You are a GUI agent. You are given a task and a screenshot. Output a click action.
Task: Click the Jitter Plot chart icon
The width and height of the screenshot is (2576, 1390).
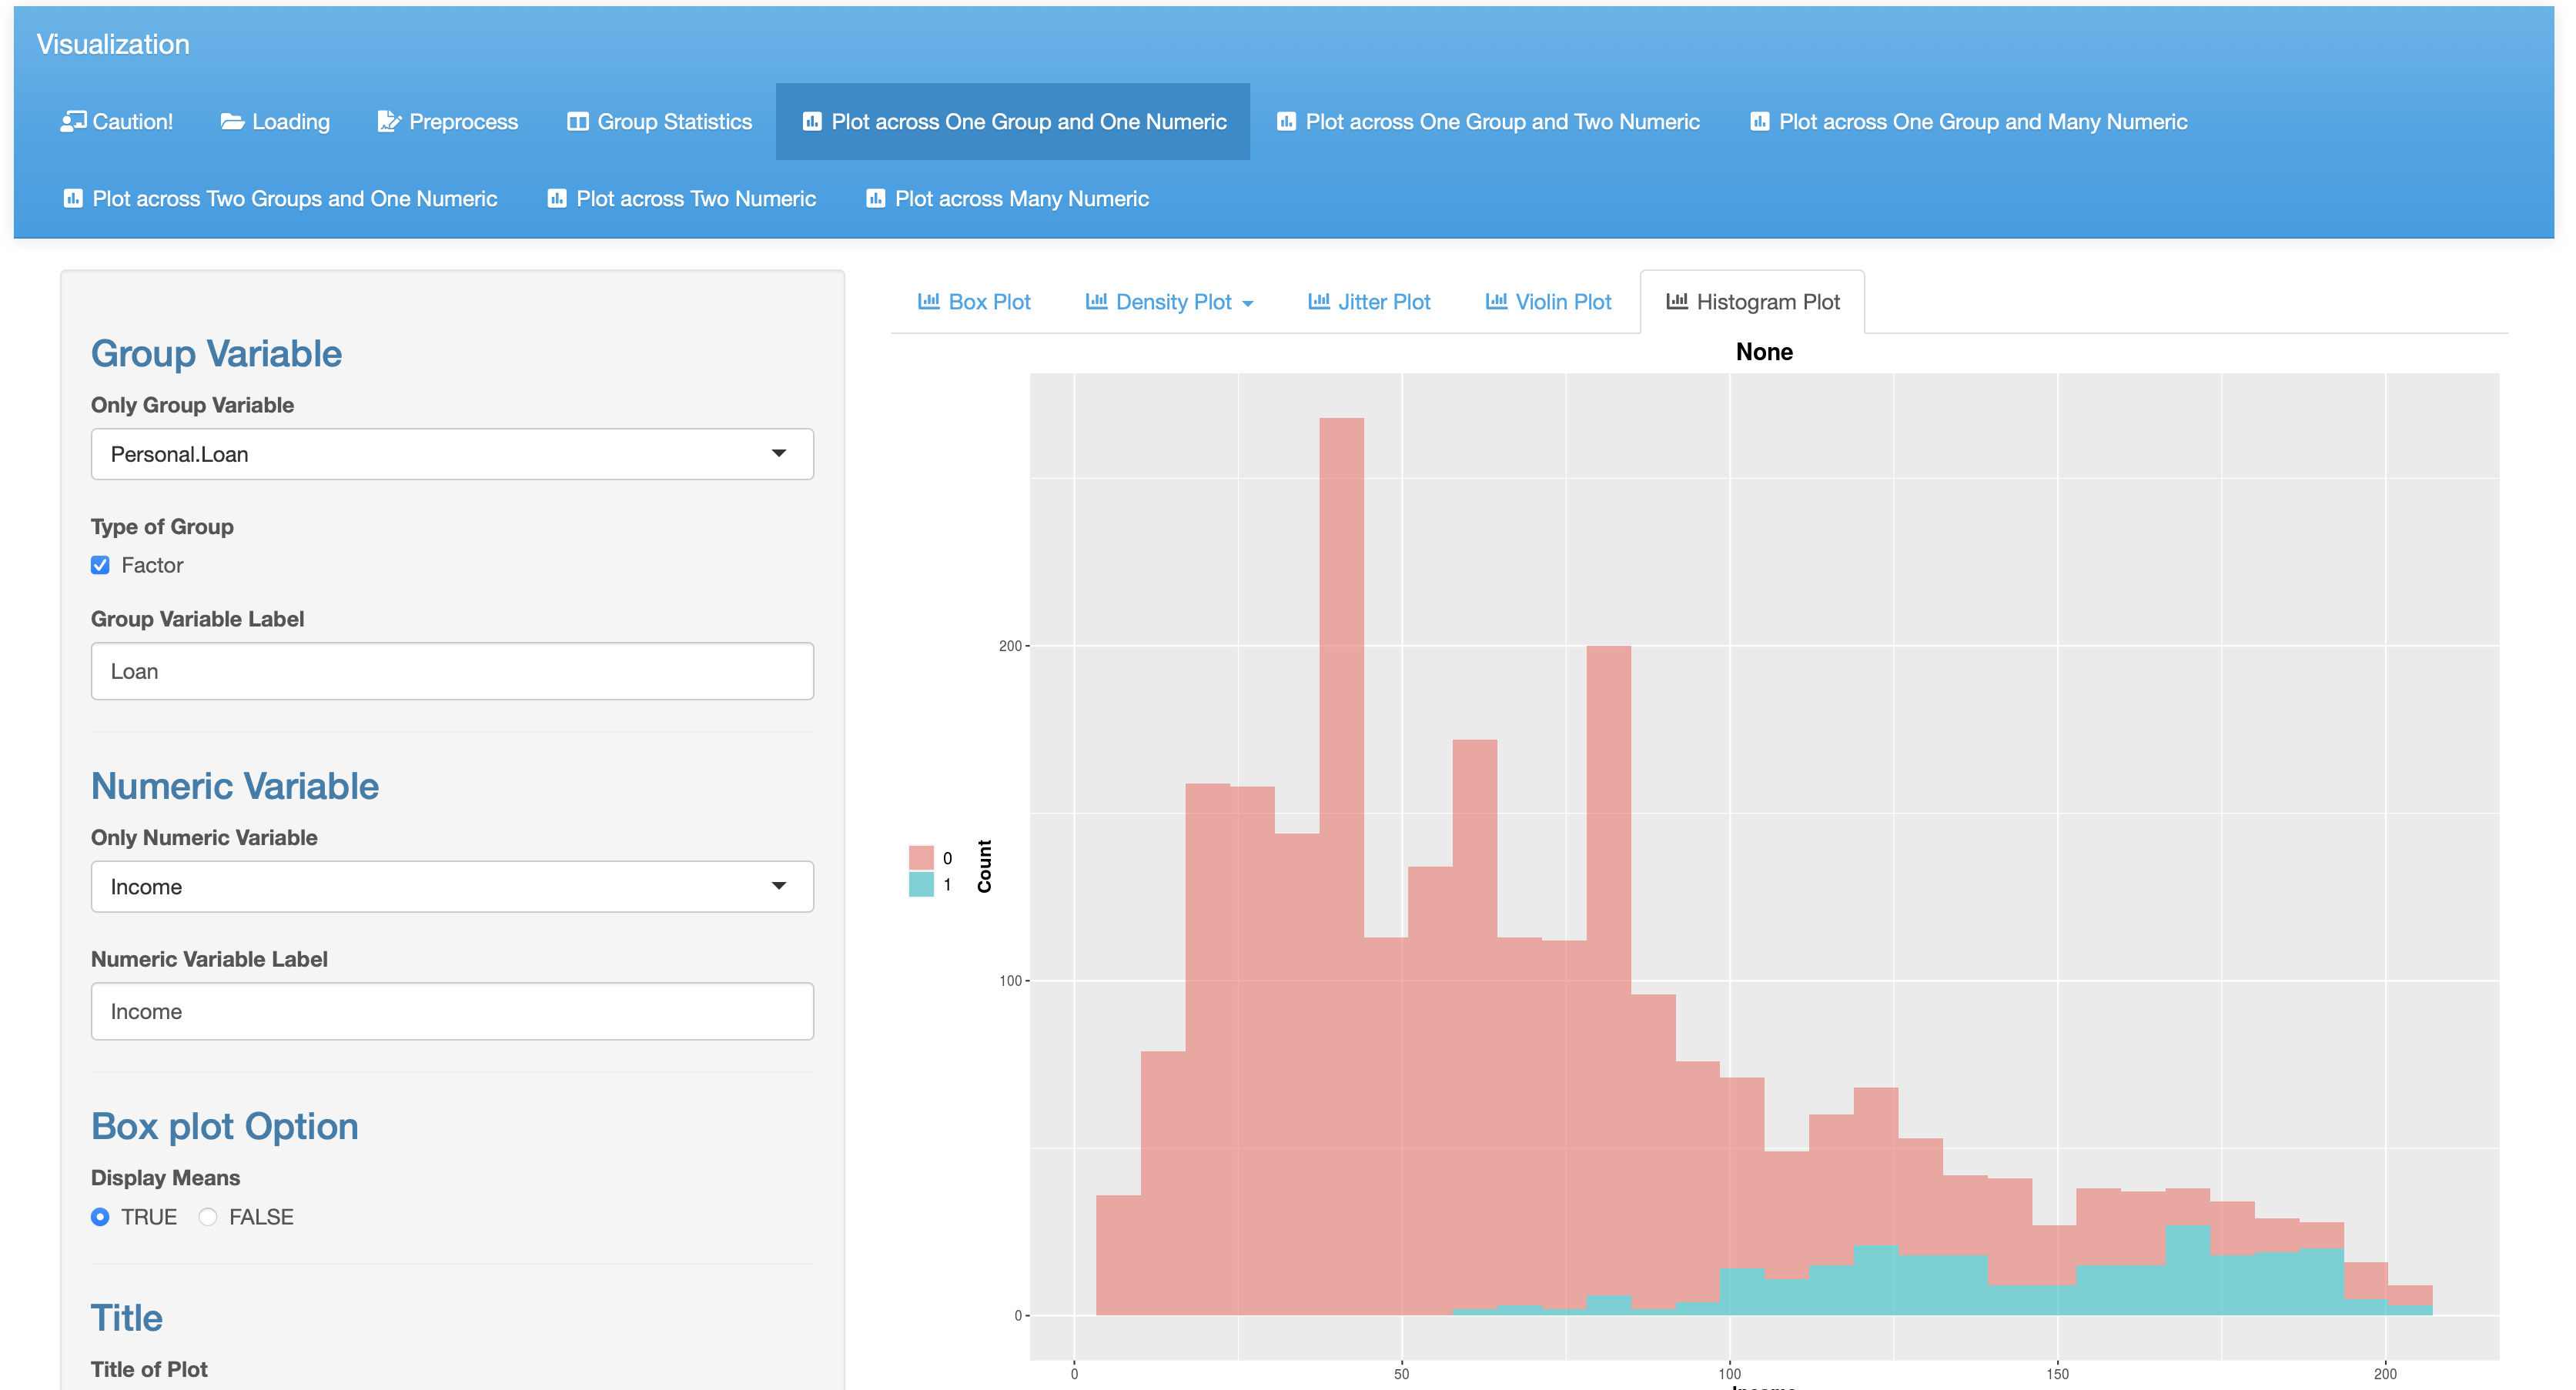[x=1318, y=301]
